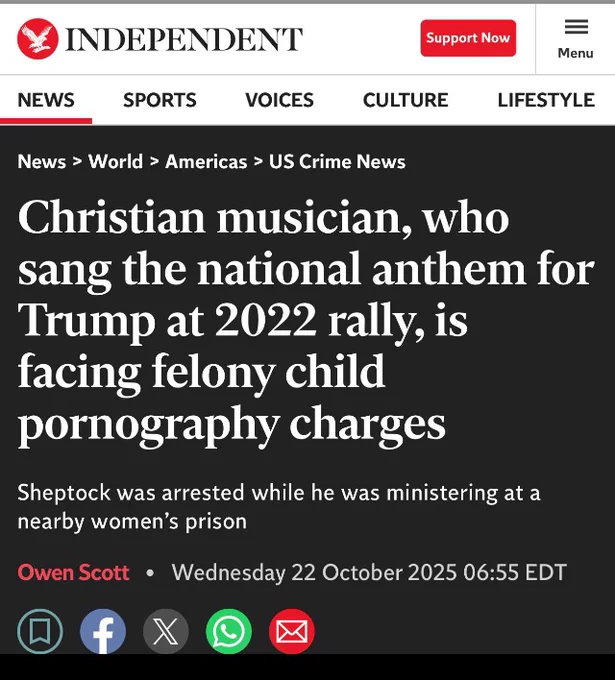Open author Owen Scott's profile
Viewport: 615px width, 680px height.
(x=73, y=573)
